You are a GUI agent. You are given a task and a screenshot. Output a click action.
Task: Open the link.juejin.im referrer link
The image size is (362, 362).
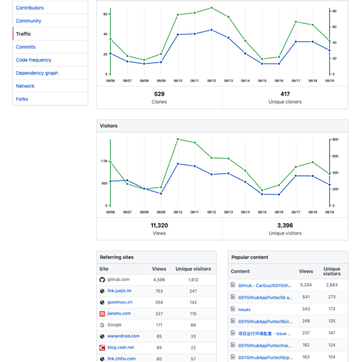[119, 291]
